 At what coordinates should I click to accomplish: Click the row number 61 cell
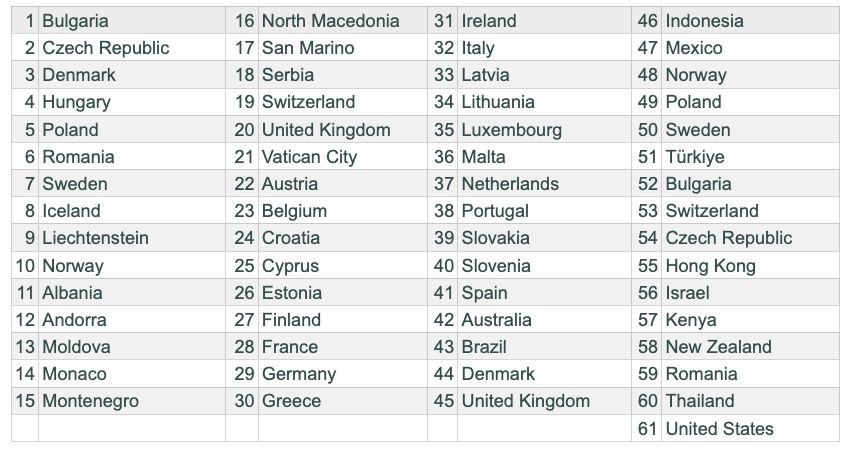click(648, 429)
